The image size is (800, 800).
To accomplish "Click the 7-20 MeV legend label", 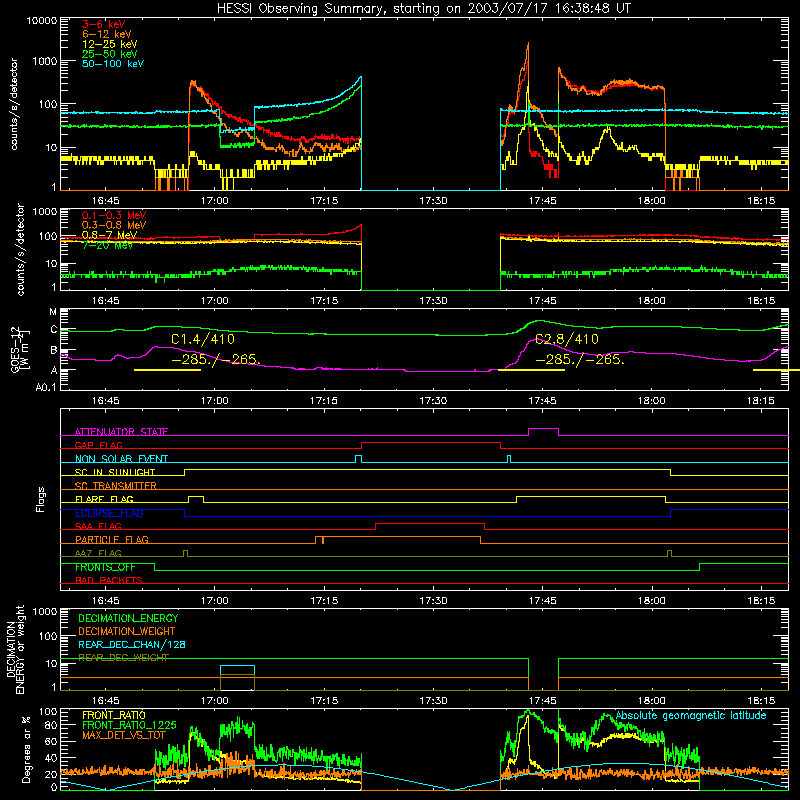I will pyautogui.click(x=107, y=245).
